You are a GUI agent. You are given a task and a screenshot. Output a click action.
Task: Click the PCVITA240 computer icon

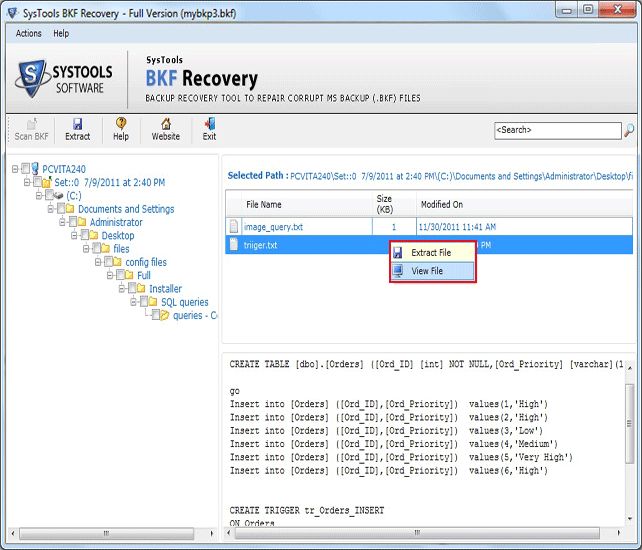tap(34, 169)
